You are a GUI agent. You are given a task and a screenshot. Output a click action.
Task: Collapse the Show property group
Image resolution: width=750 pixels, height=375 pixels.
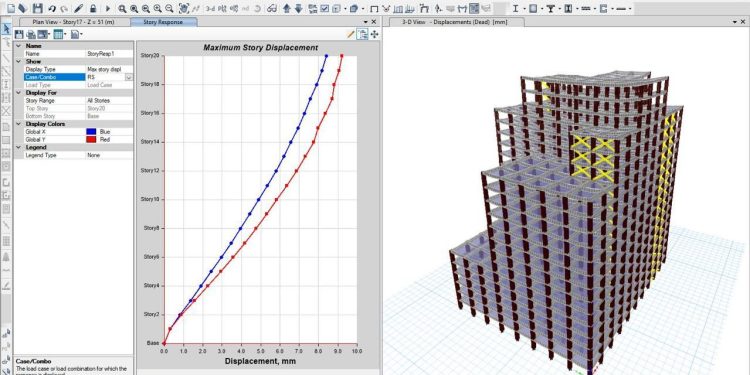(x=19, y=62)
